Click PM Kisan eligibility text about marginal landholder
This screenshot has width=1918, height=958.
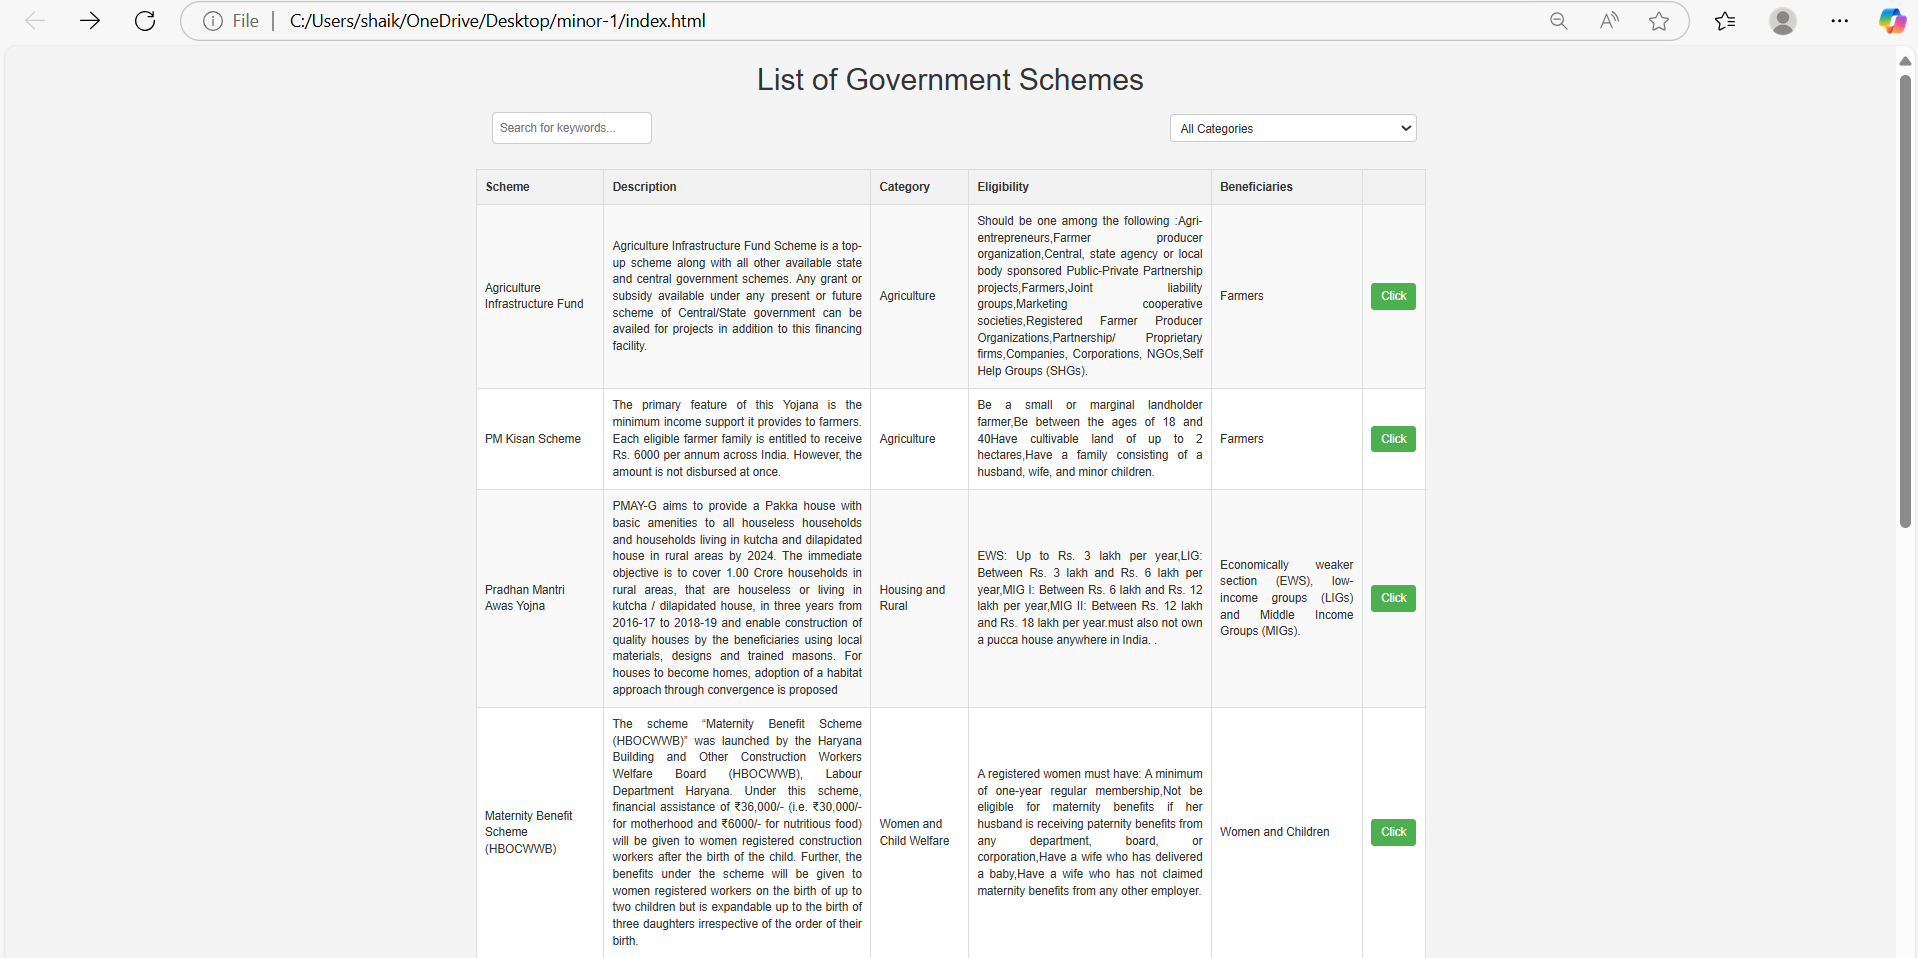(1089, 439)
